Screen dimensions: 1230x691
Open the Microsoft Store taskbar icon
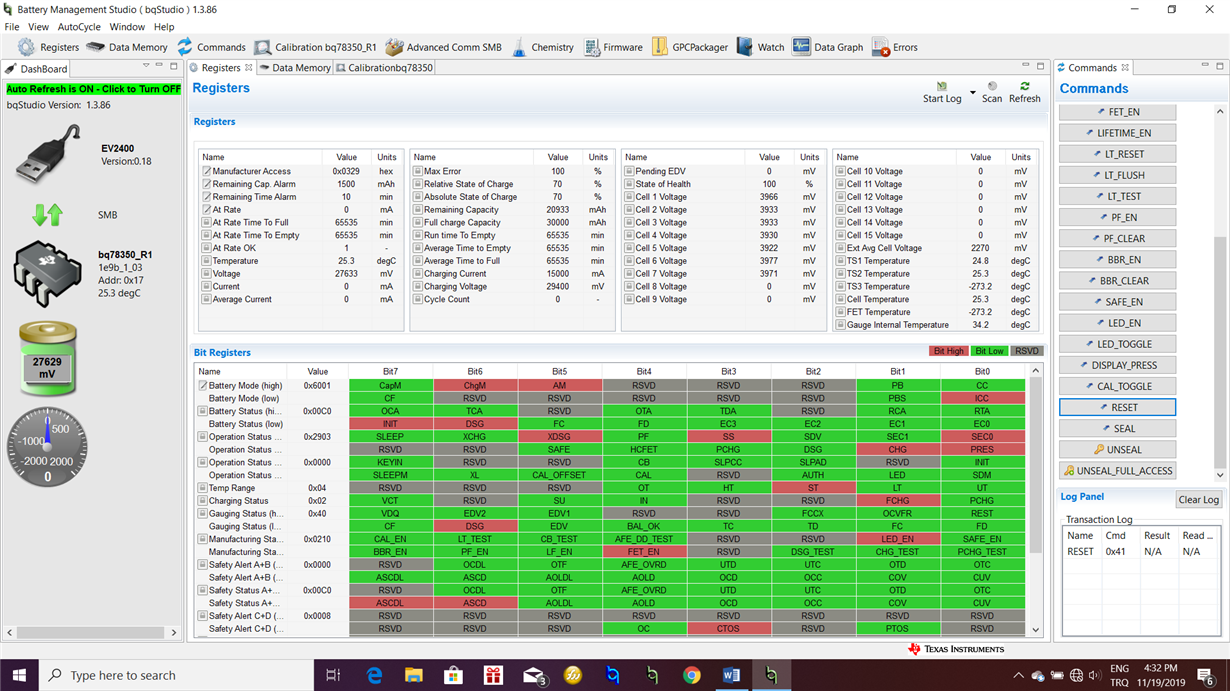pyautogui.click(x=453, y=676)
